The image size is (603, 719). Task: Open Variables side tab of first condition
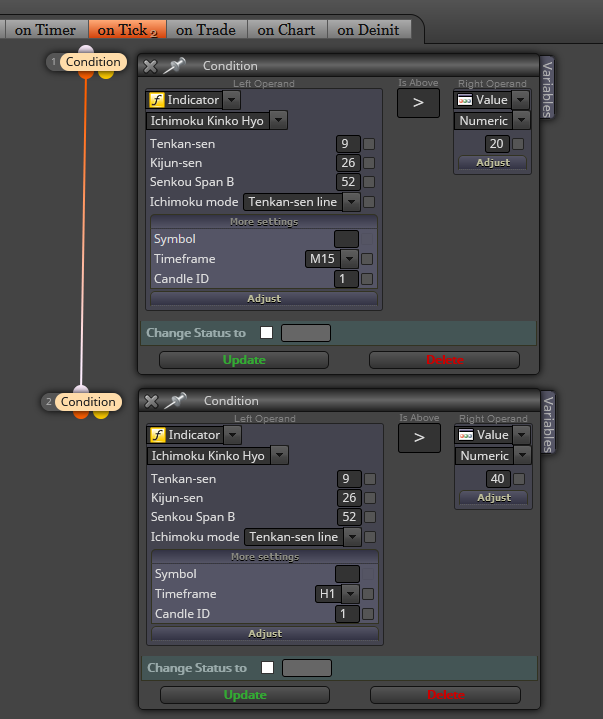coord(548,88)
